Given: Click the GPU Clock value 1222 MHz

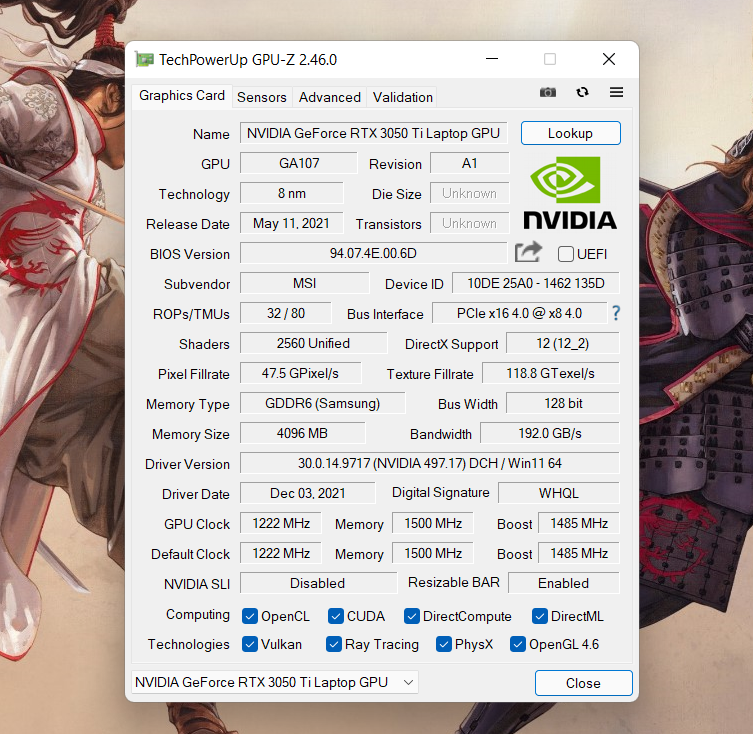Looking at the screenshot, I should point(281,523).
